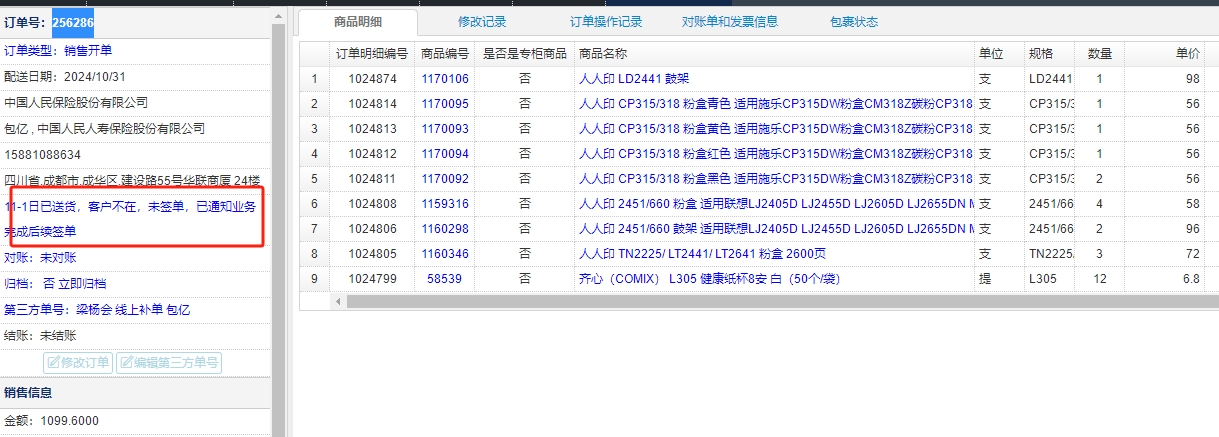Click the edit icon on 修改订单

pyautogui.click(x=54, y=362)
